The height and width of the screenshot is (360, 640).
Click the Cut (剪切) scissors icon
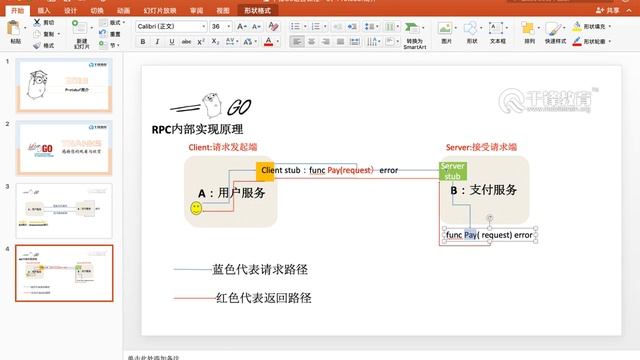tap(37, 22)
